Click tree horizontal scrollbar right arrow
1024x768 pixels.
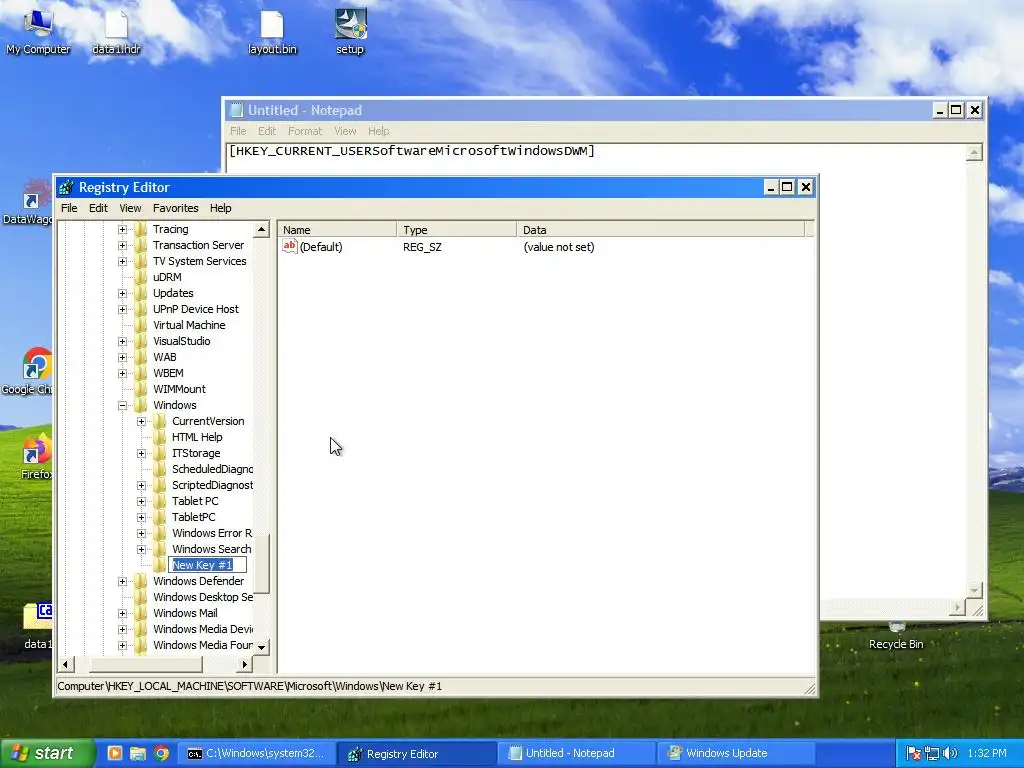244,664
